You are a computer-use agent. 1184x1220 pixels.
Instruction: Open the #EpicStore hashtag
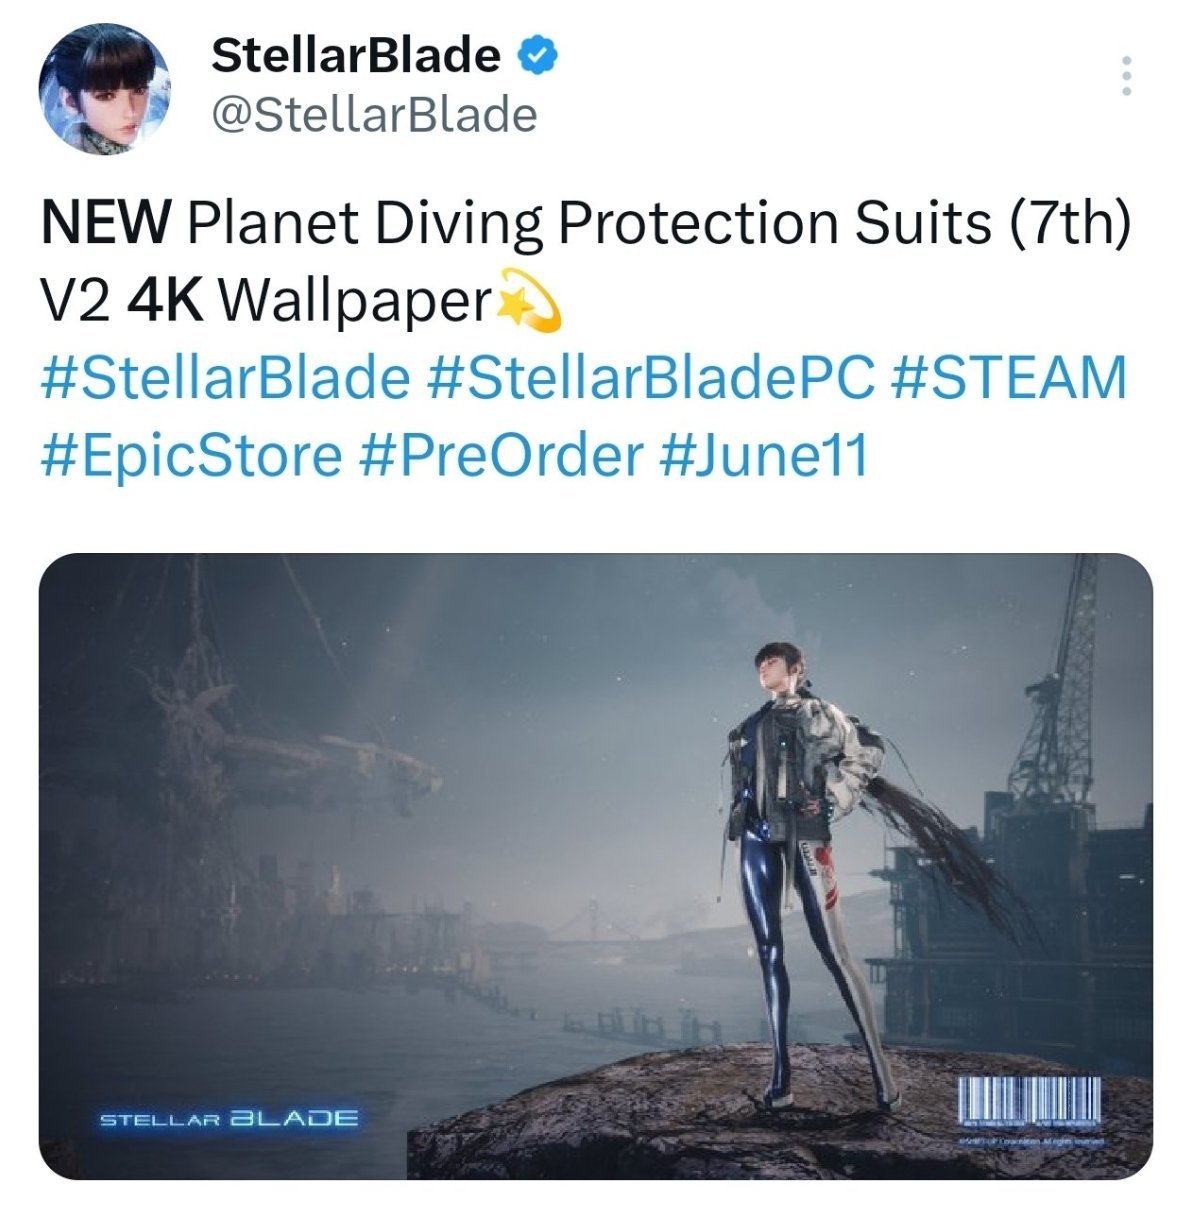tap(191, 455)
